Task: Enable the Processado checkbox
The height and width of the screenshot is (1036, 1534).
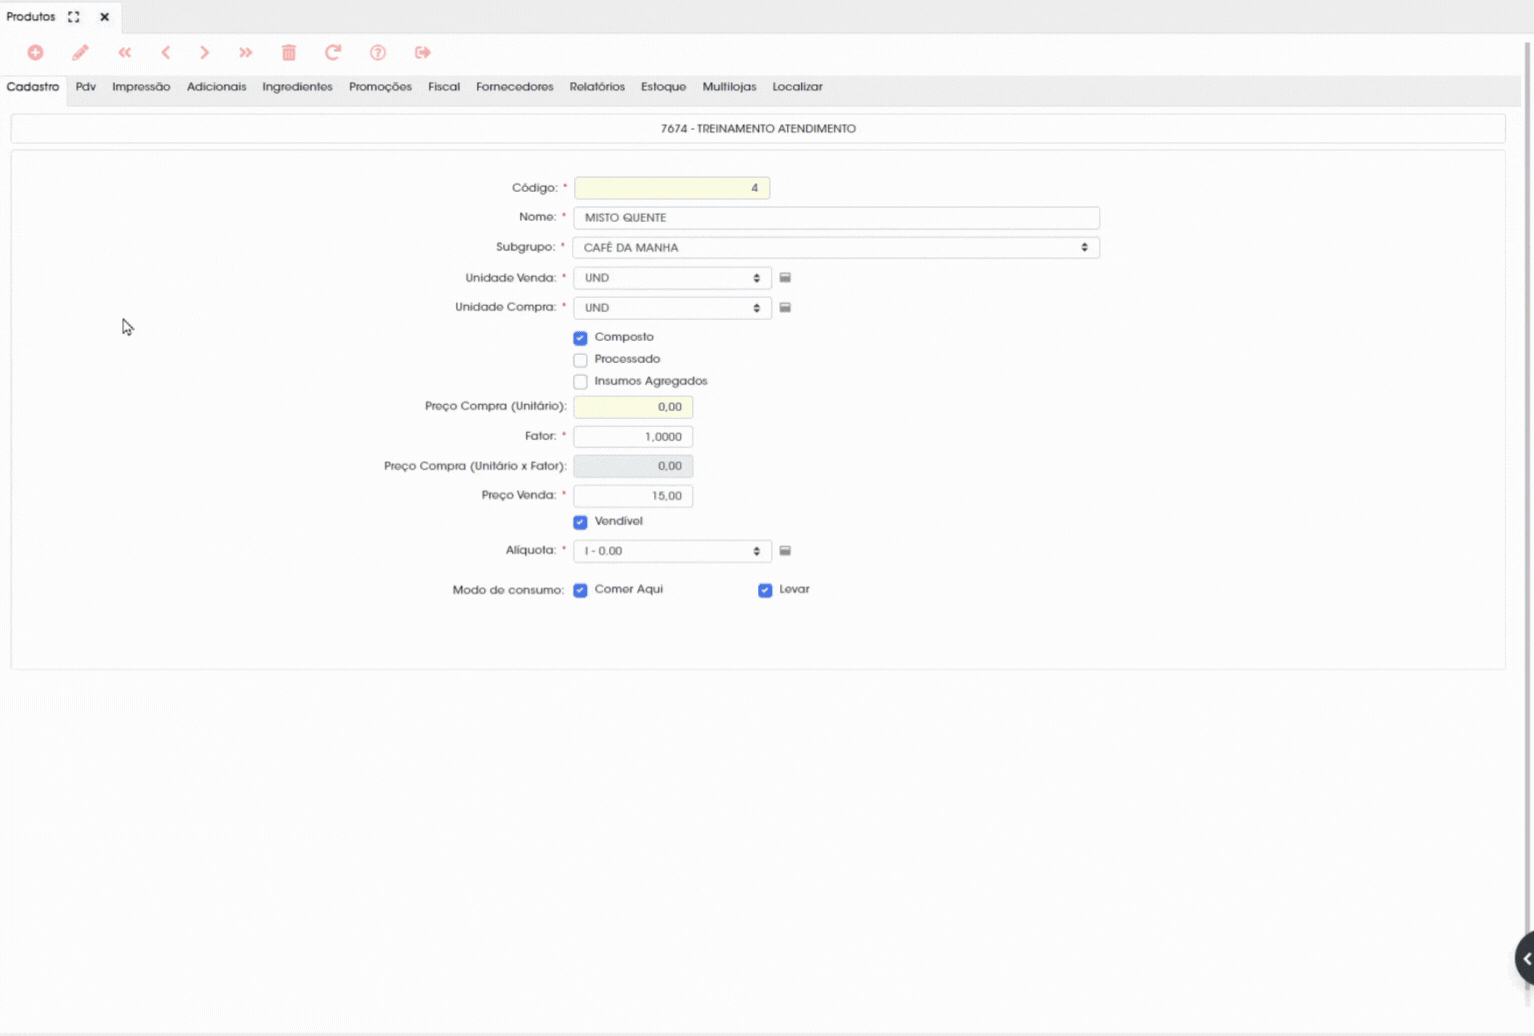Action: coord(580,360)
